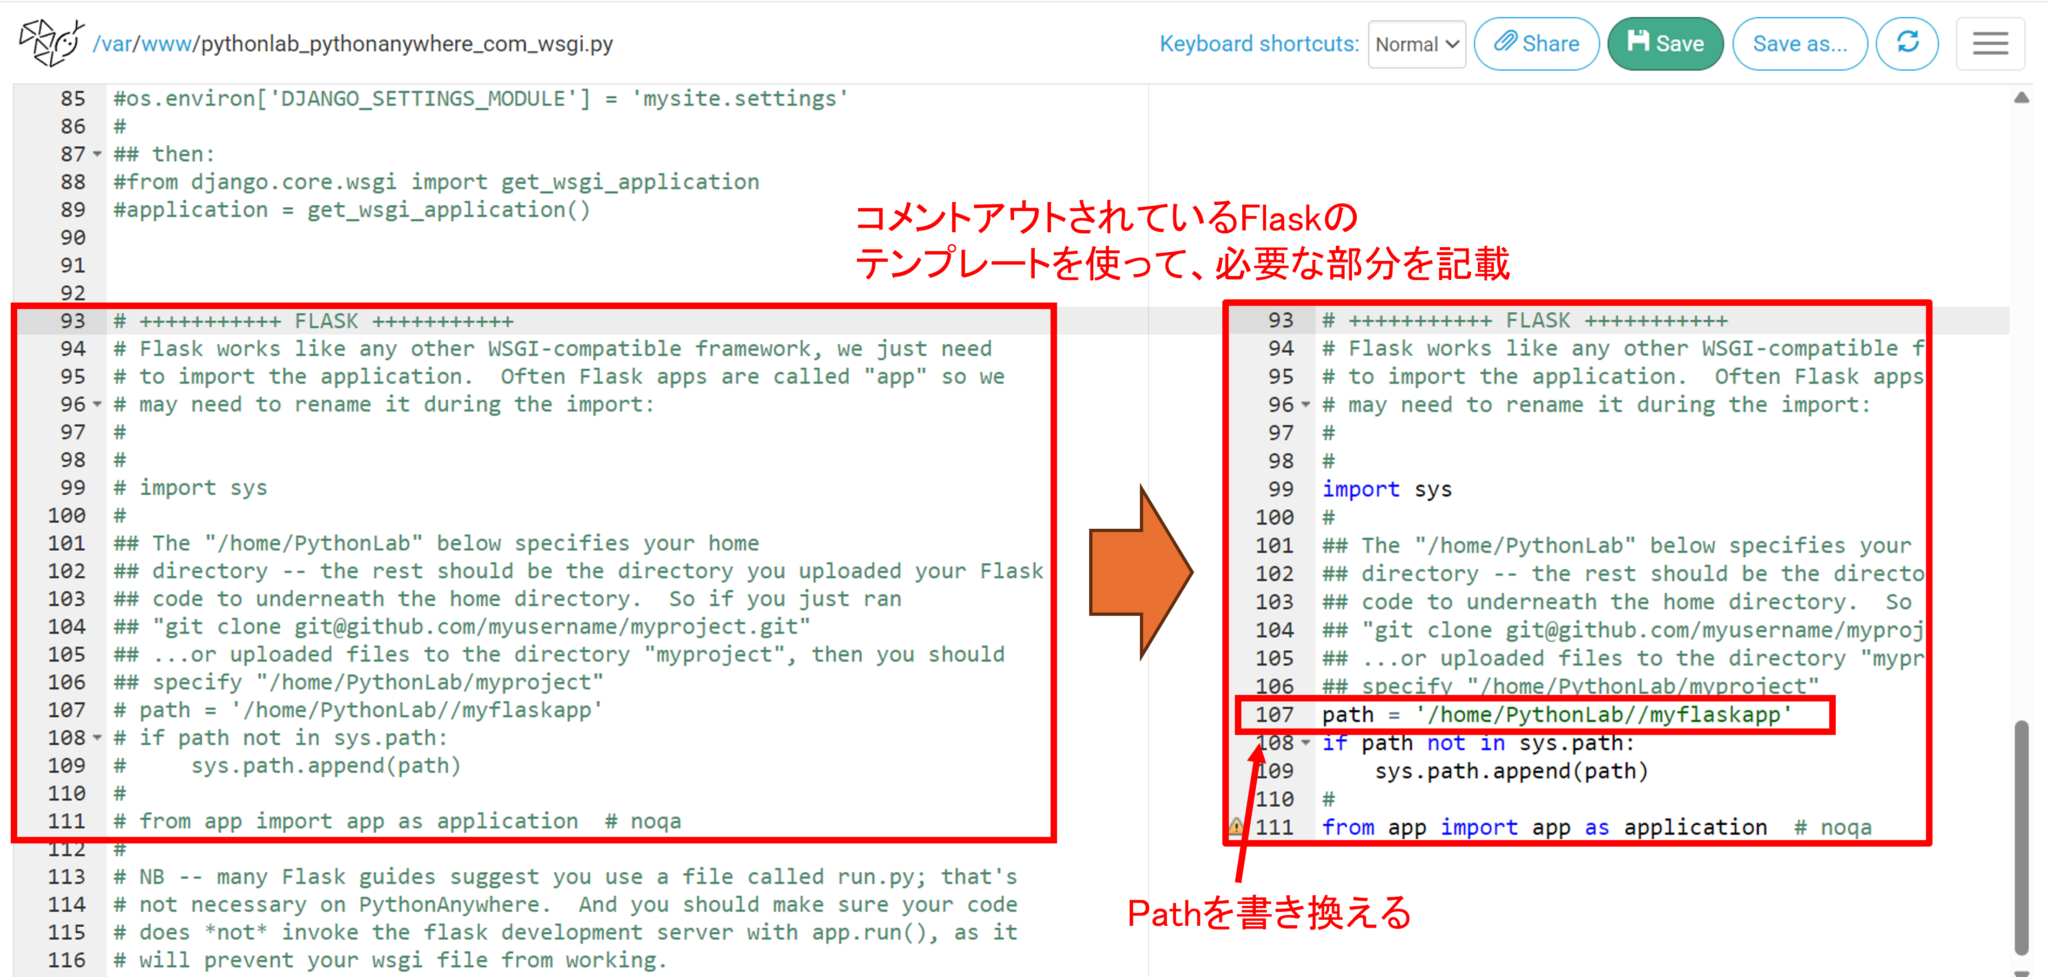
Task: Click the warning icon beside line 111
Action: click(x=1237, y=827)
